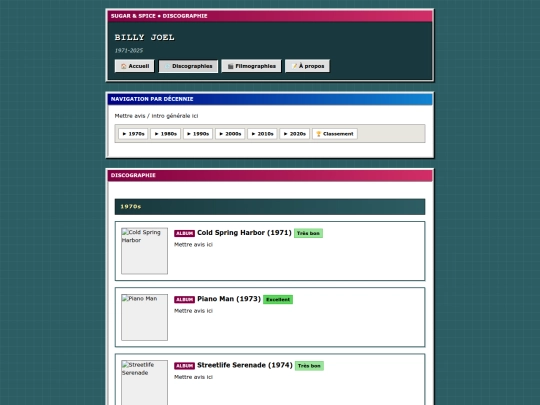
Task: Click ALBUM tag beside Streetlife Serenade
Action: pyautogui.click(x=184, y=366)
